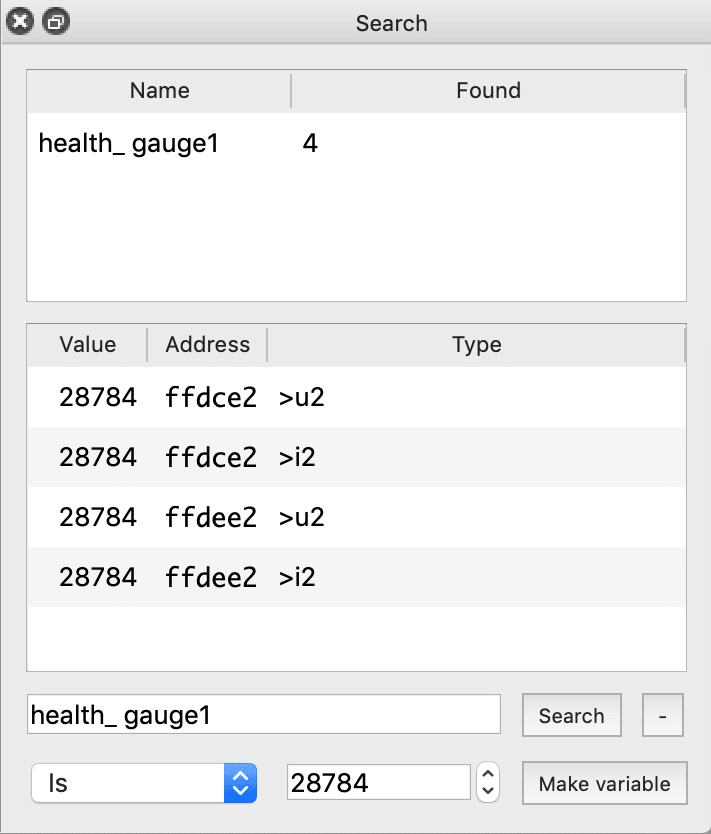This screenshot has height=834, width=711.
Task: Click the minus button to remove search
Action: pyautogui.click(x=663, y=715)
